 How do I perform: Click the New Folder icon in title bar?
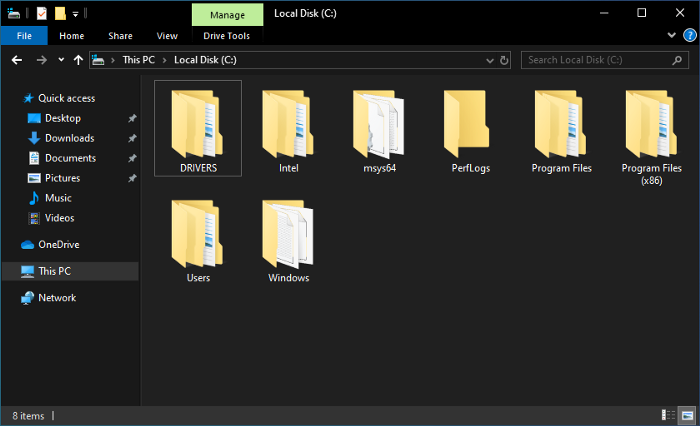pyautogui.click(x=60, y=14)
